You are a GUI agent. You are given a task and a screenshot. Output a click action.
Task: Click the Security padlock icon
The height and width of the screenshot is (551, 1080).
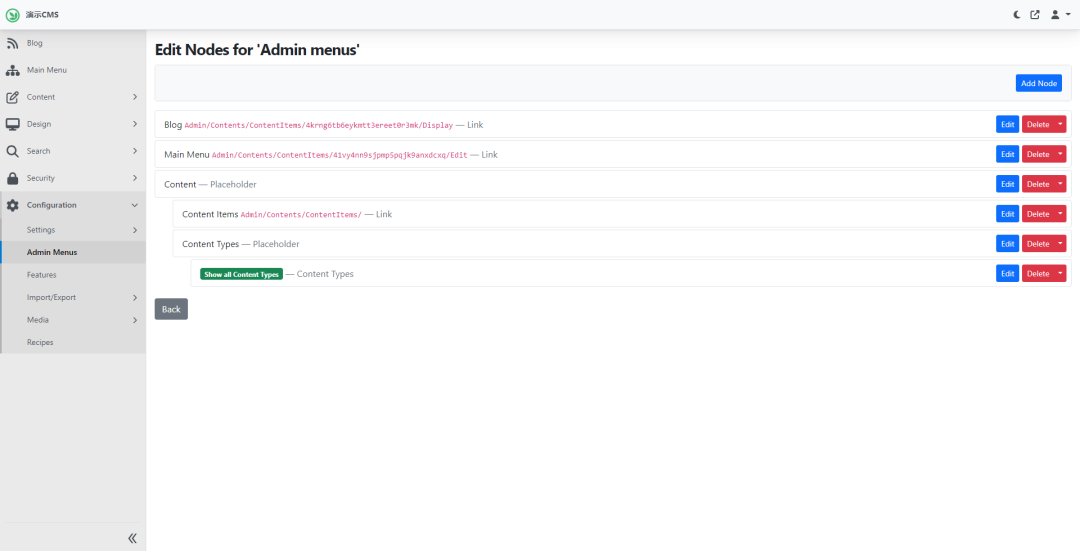(x=12, y=178)
